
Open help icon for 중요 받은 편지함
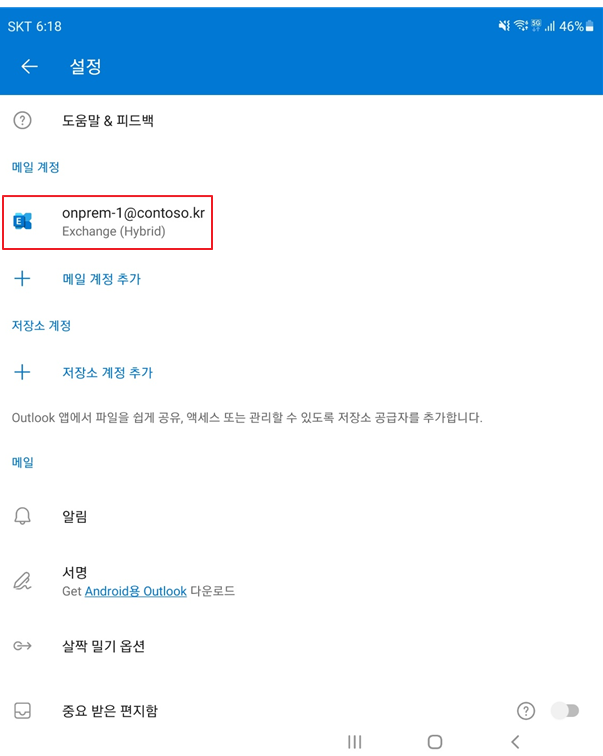click(x=526, y=711)
